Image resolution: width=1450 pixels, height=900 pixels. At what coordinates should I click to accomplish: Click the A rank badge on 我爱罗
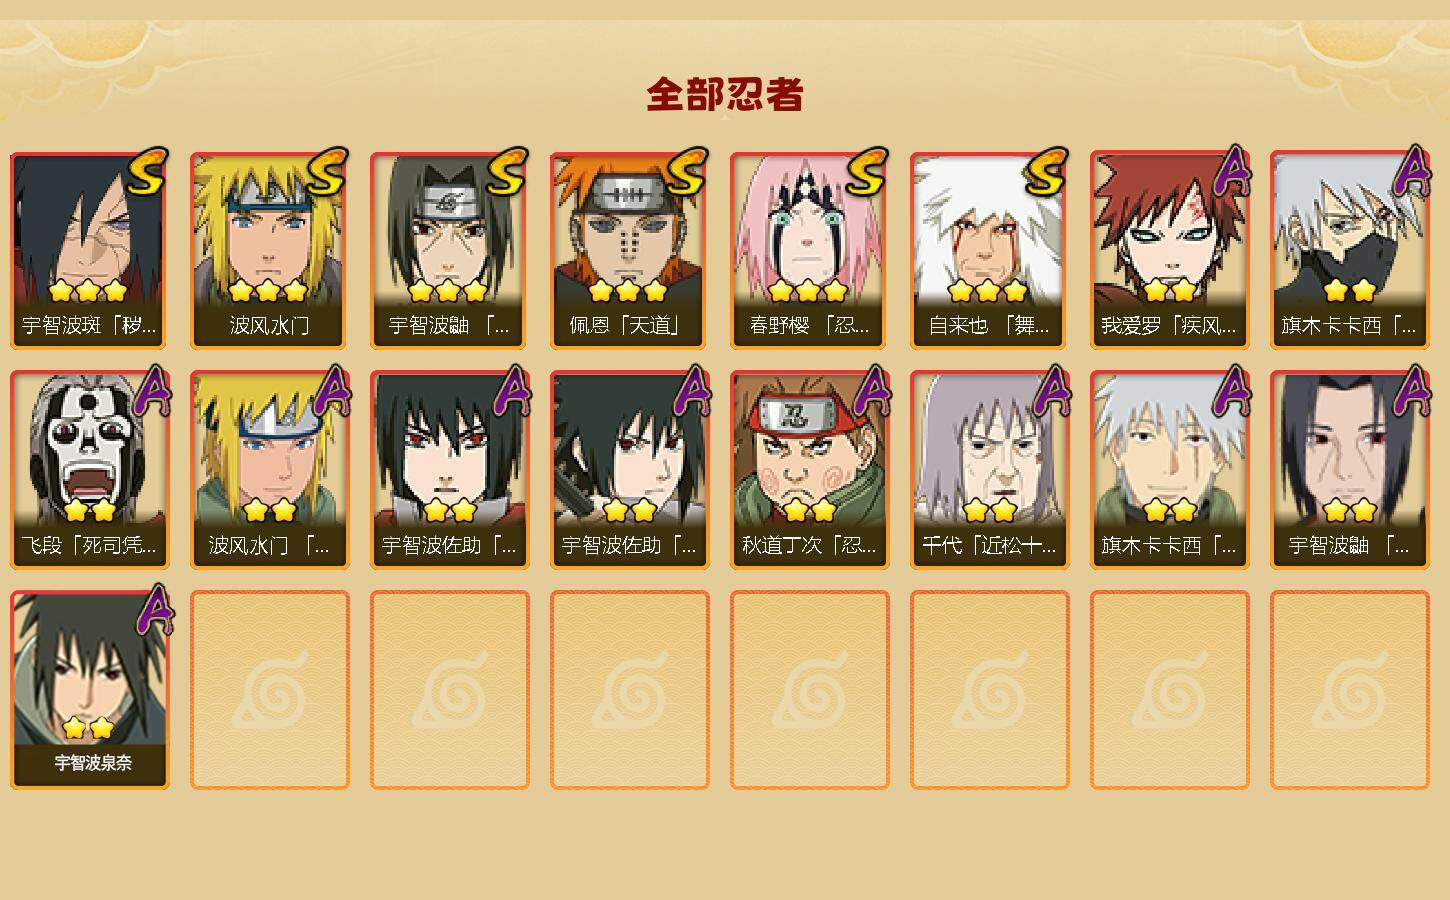pos(1232,170)
